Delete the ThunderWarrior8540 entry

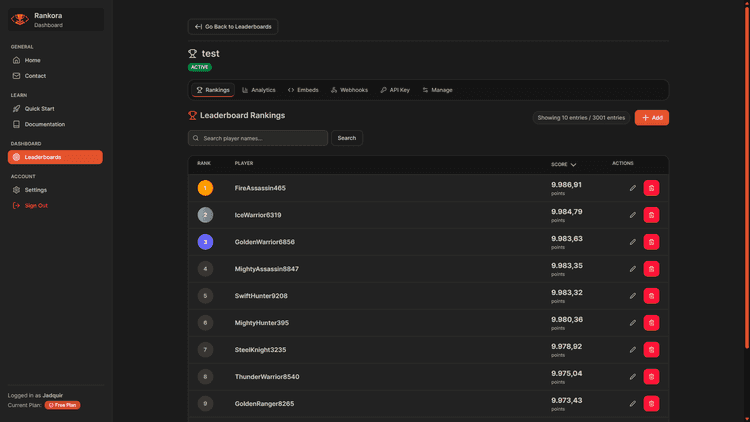pos(651,377)
